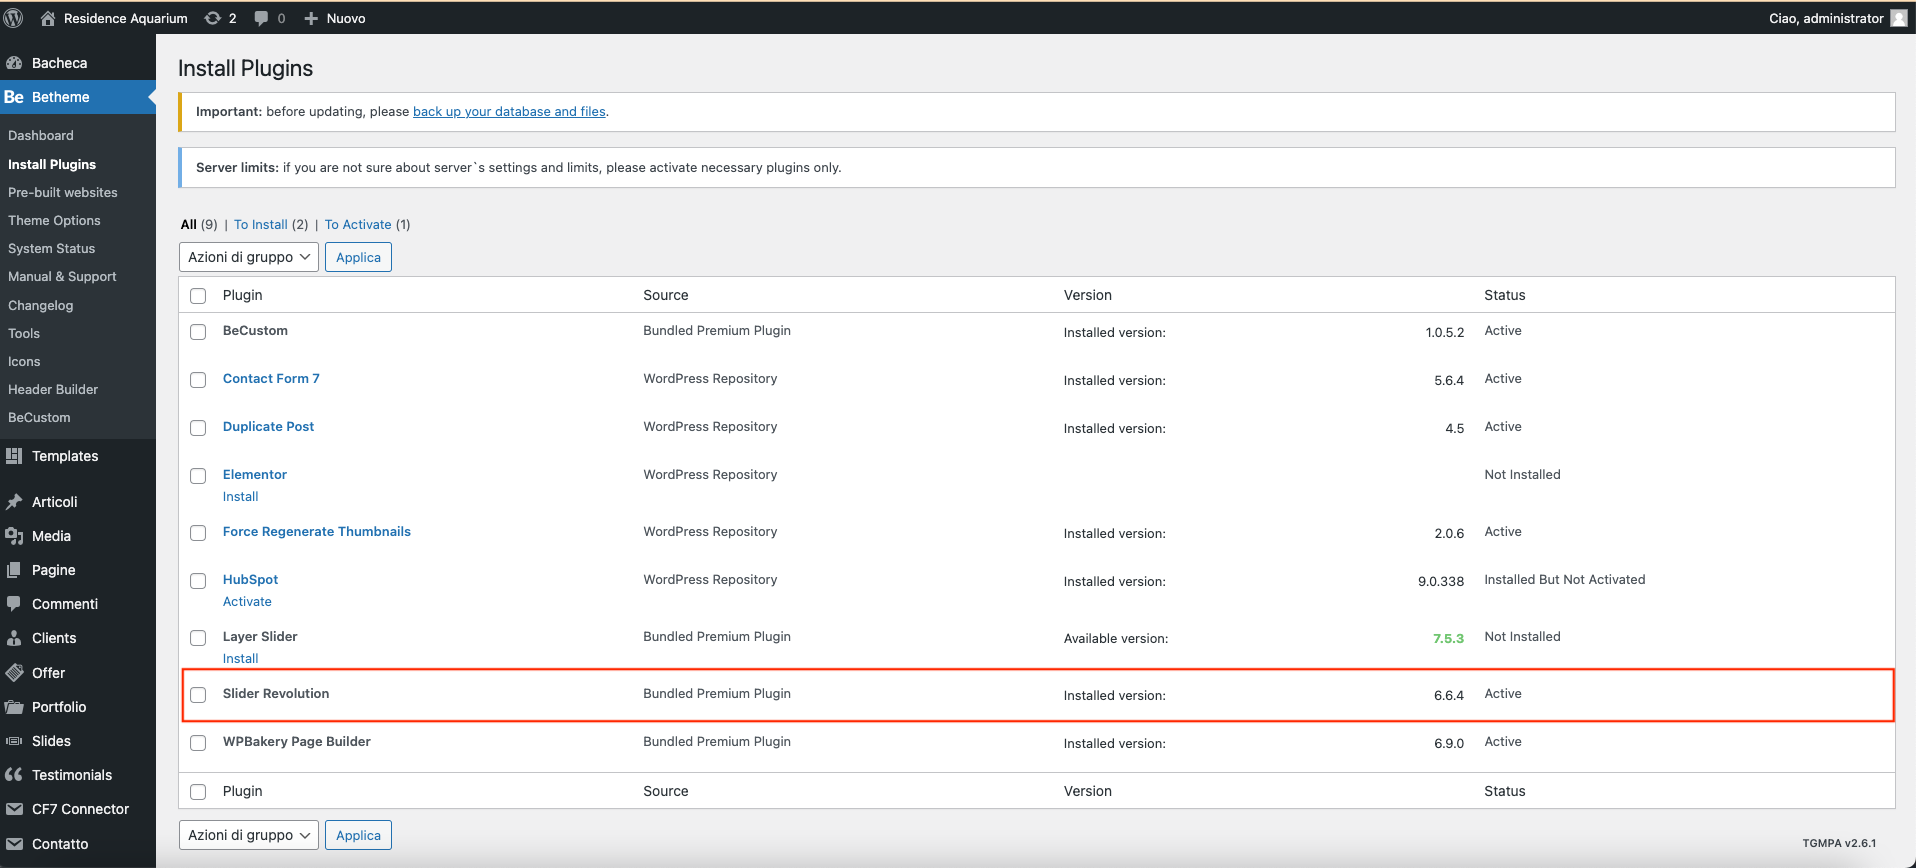Click the Pagine pages icon
This screenshot has height=868, width=1916.
click(x=14, y=570)
